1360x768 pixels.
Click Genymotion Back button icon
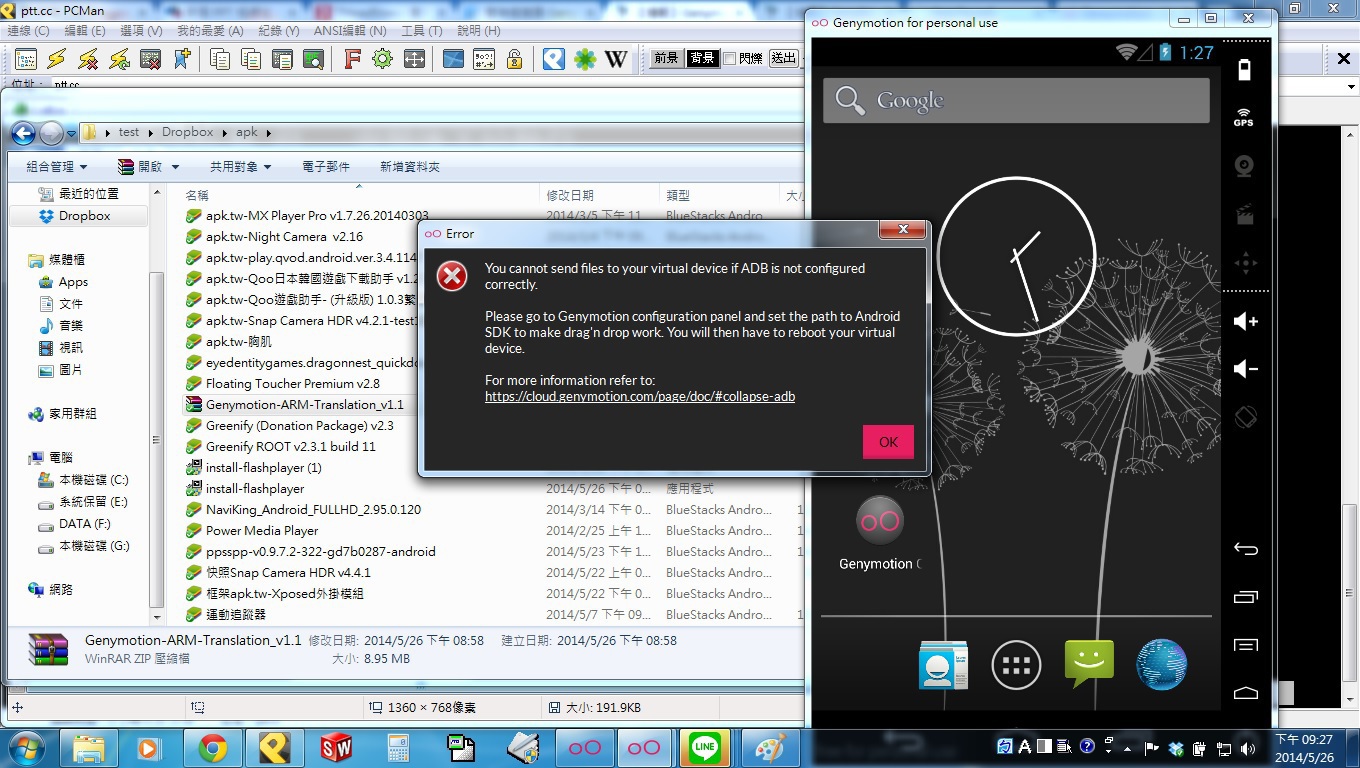pyautogui.click(x=1245, y=549)
